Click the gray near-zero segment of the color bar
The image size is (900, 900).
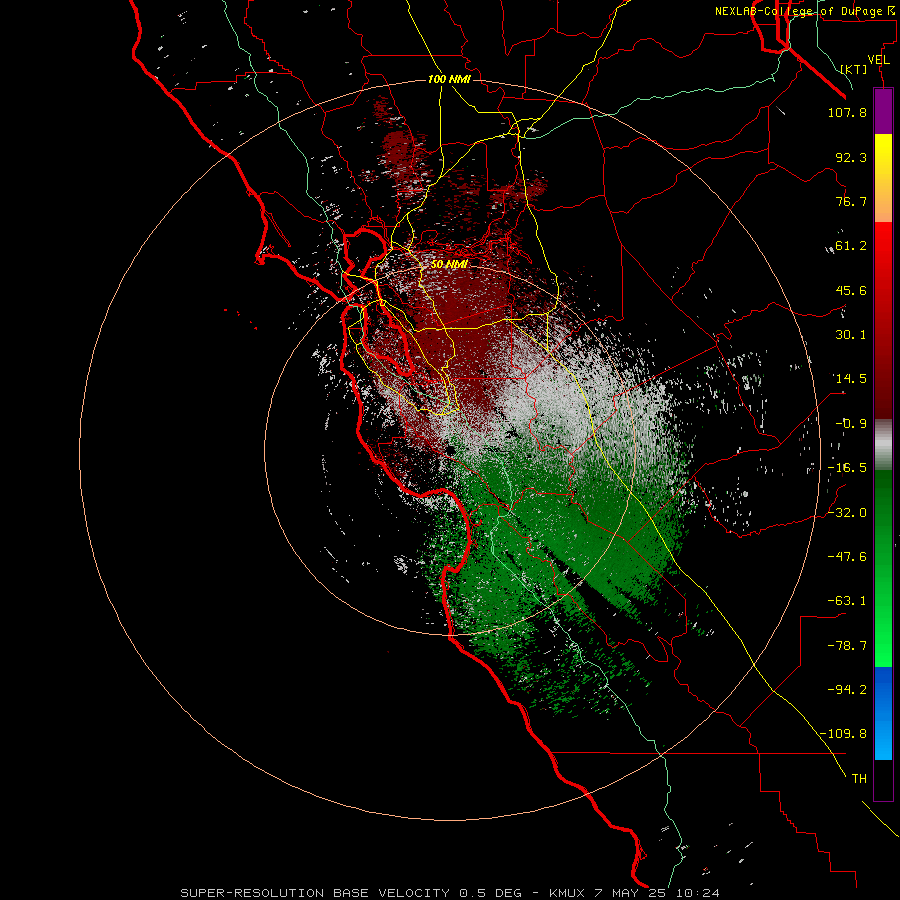[883, 445]
